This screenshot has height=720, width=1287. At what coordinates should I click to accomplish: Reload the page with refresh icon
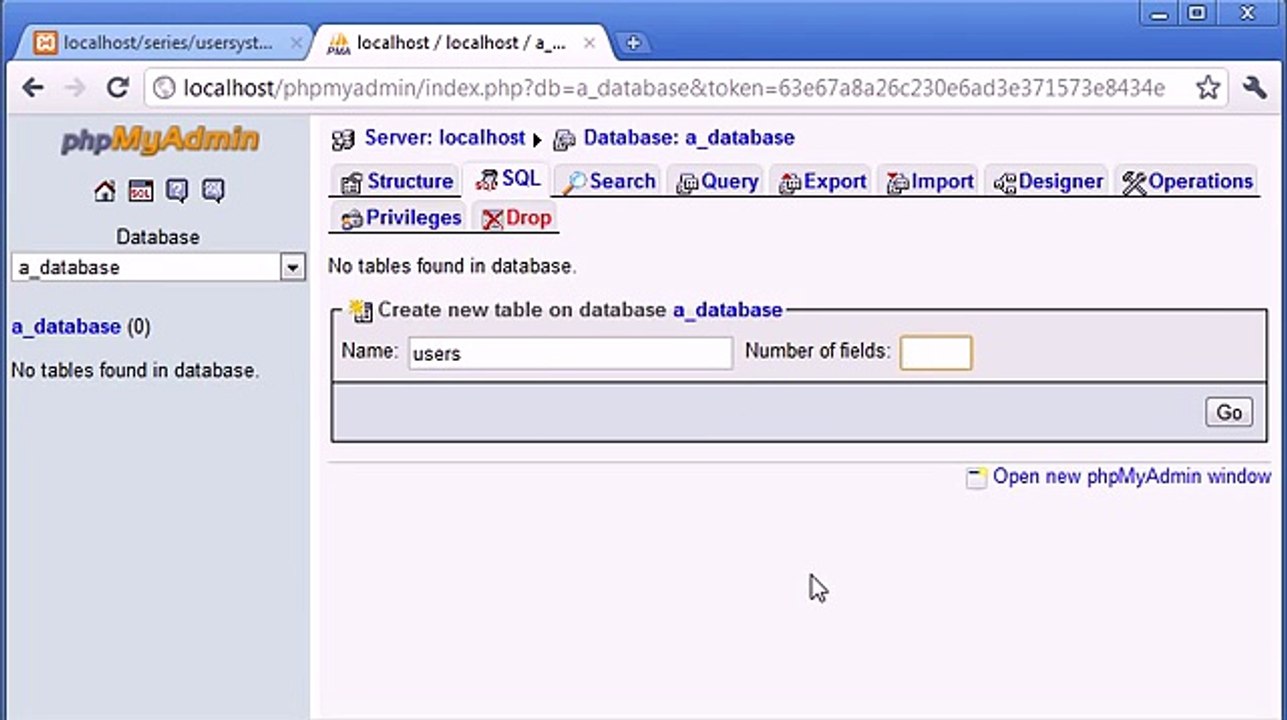(118, 88)
